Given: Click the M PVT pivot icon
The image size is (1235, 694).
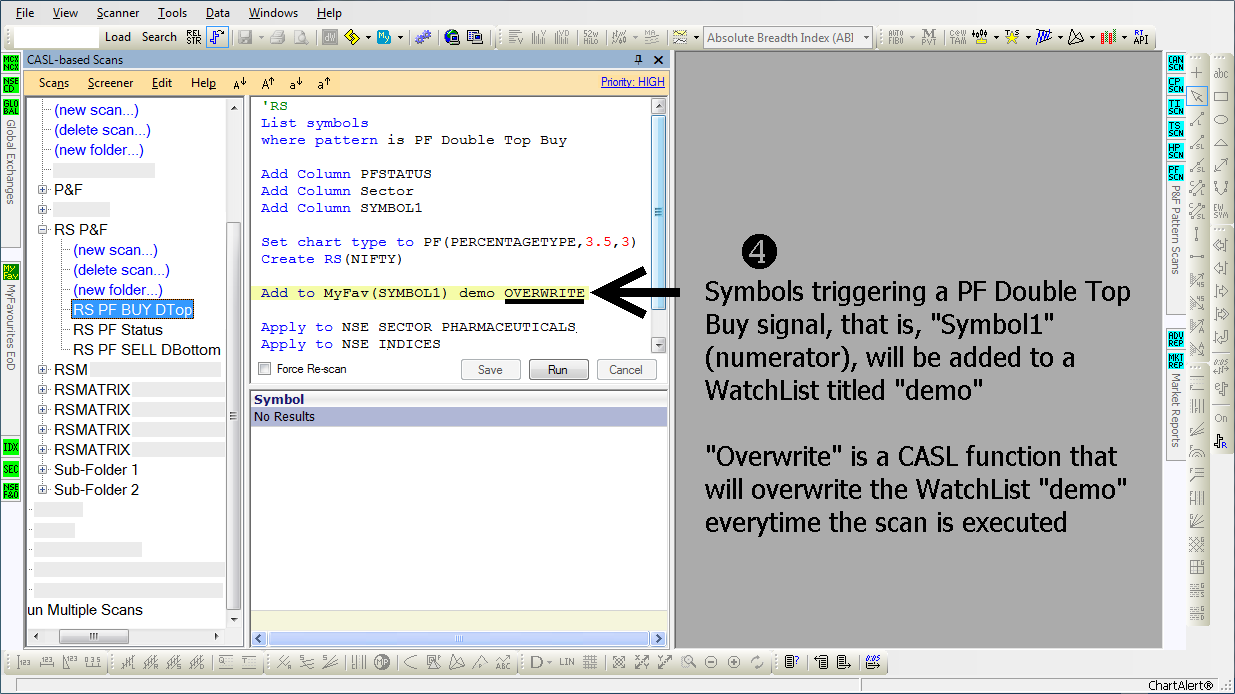Looking at the screenshot, I should 929,37.
